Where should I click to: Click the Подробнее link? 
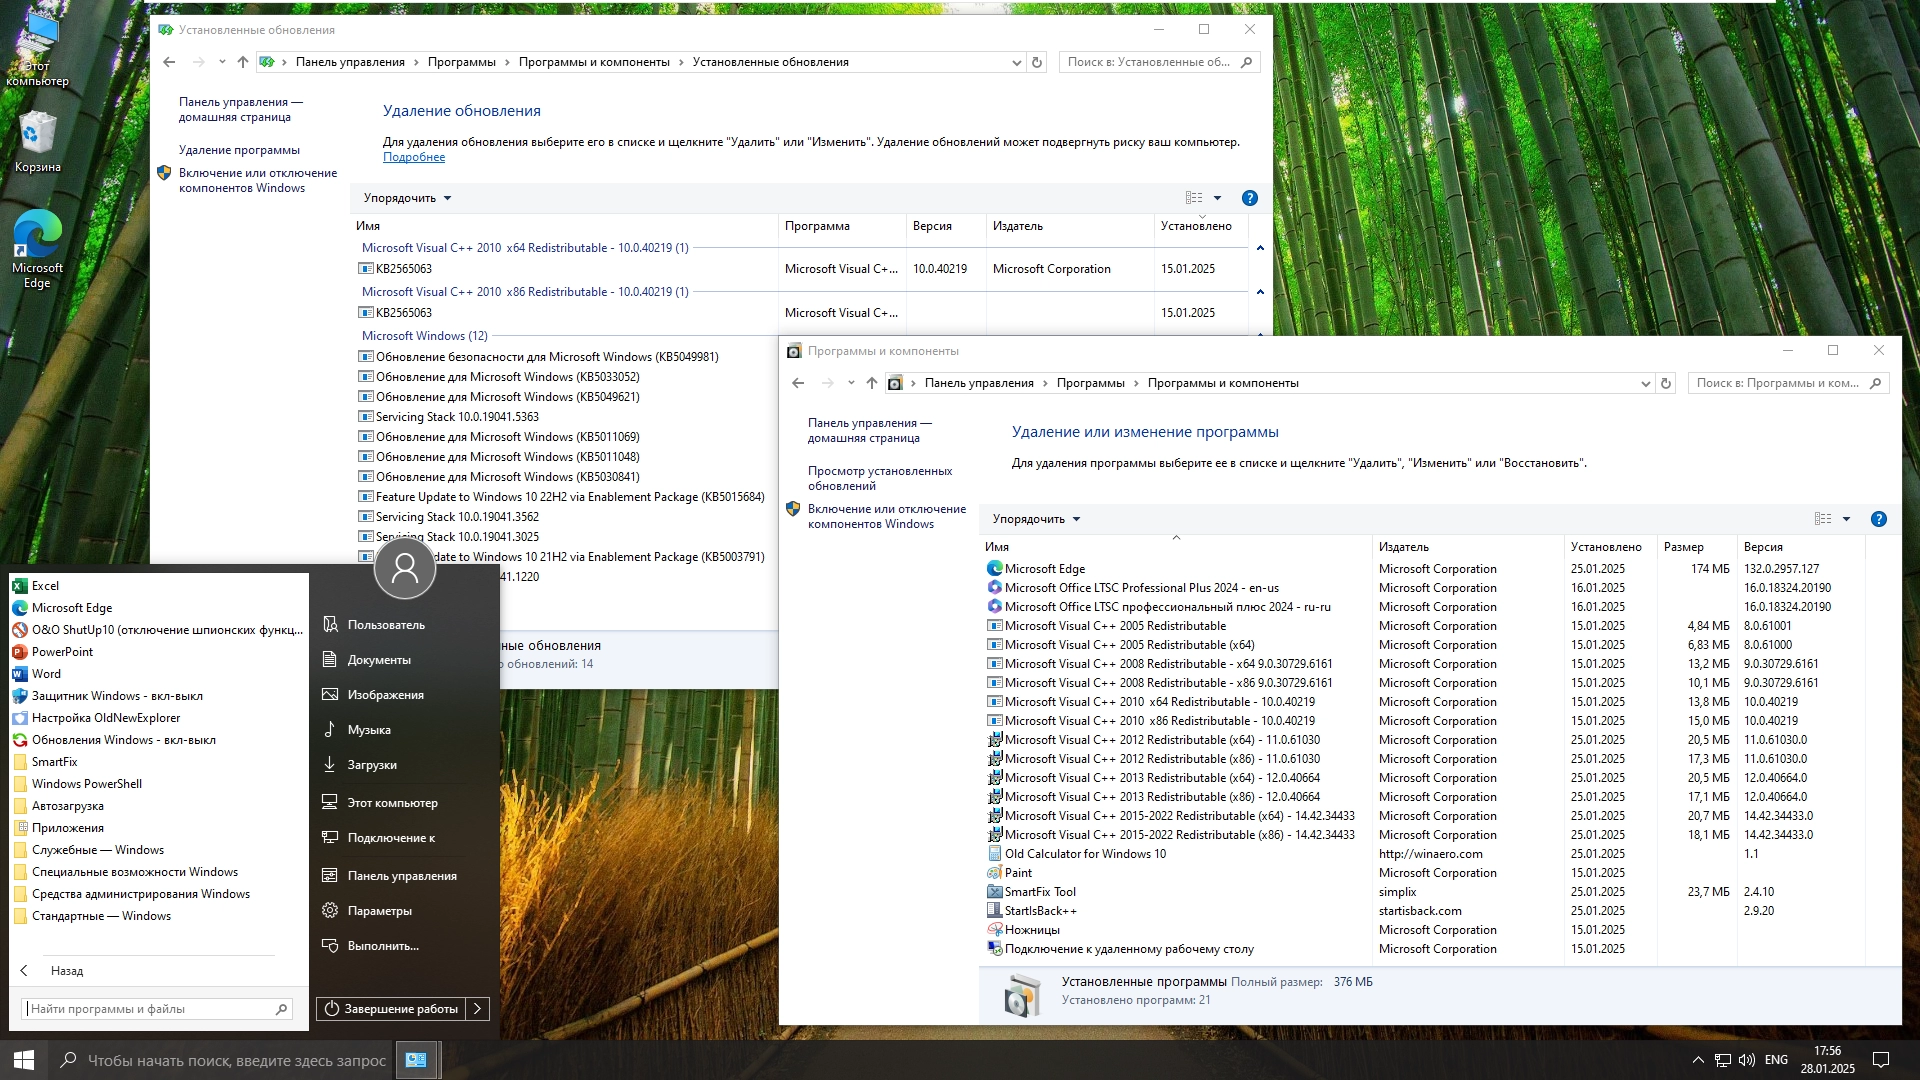tap(414, 157)
